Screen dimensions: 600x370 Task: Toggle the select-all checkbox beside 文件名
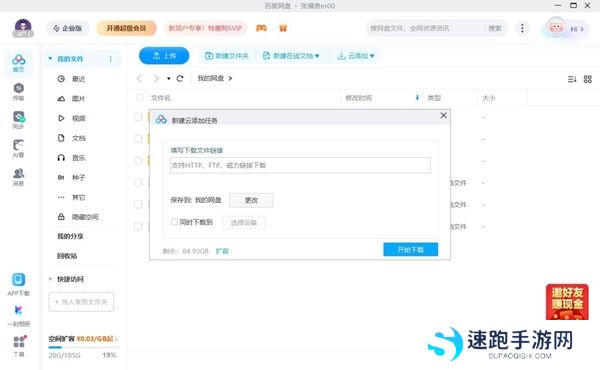pyautogui.click(x=140, y=98)
